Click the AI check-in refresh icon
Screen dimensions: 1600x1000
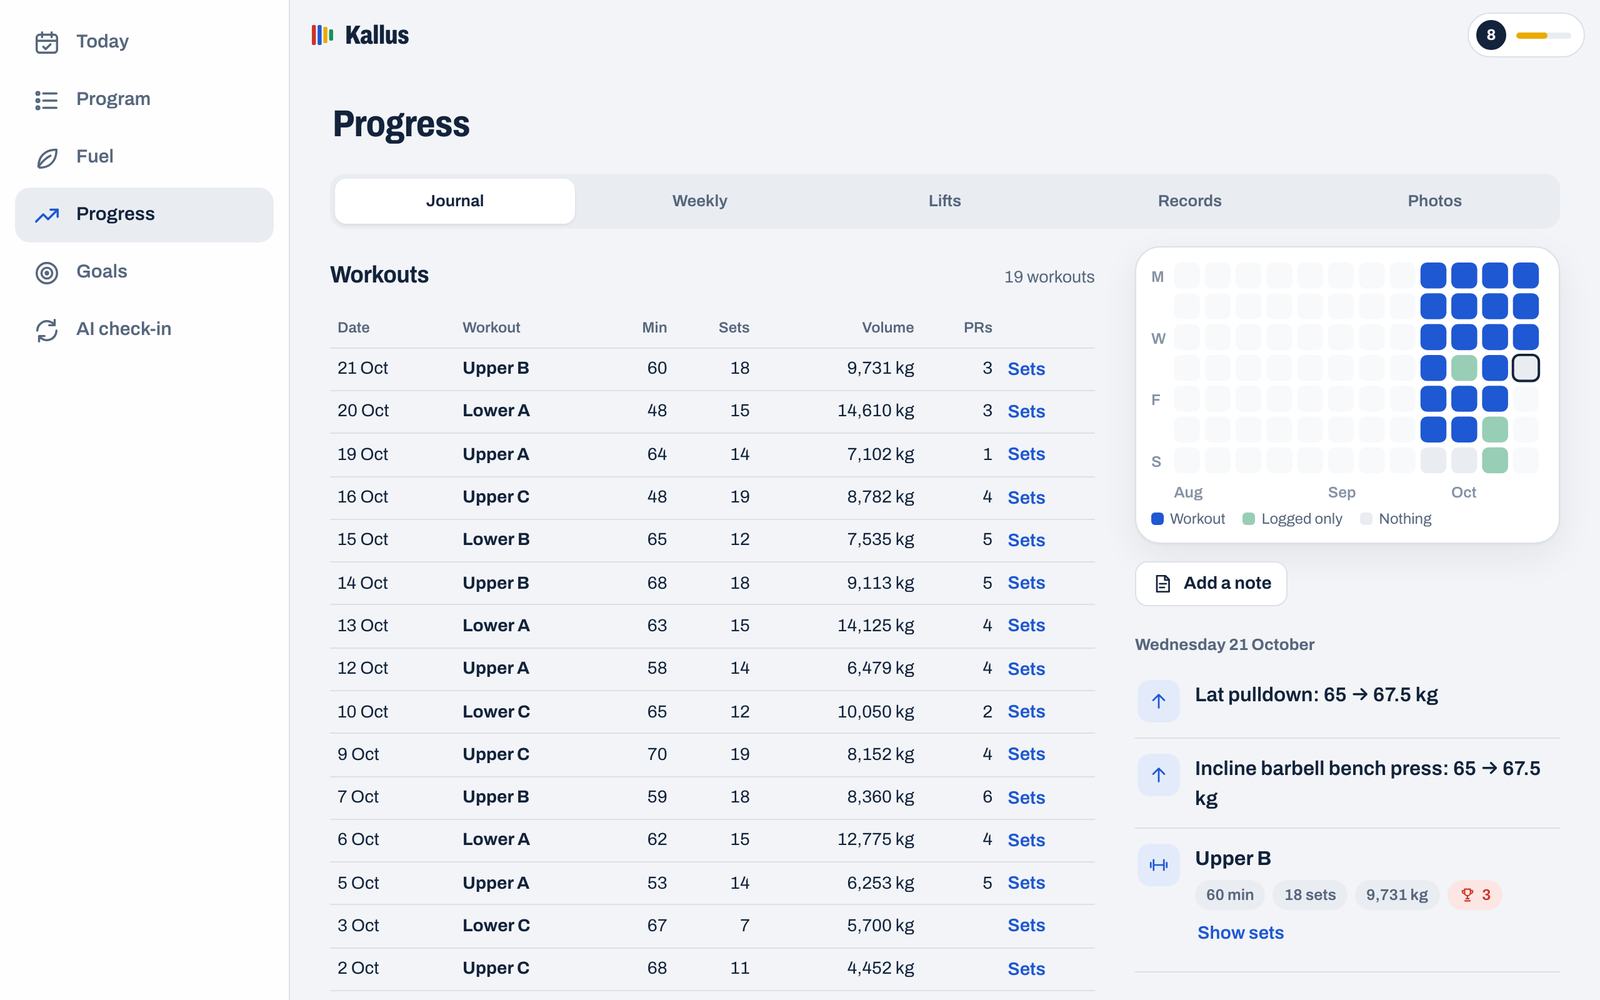[x=47, y=330]
